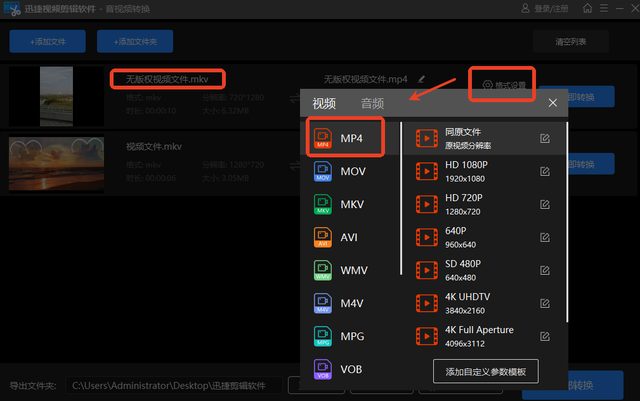Image resolution: width=640 pixels, height=401 pixels.
Task: Choose the MOV format icon
Action: pos(322,171)
